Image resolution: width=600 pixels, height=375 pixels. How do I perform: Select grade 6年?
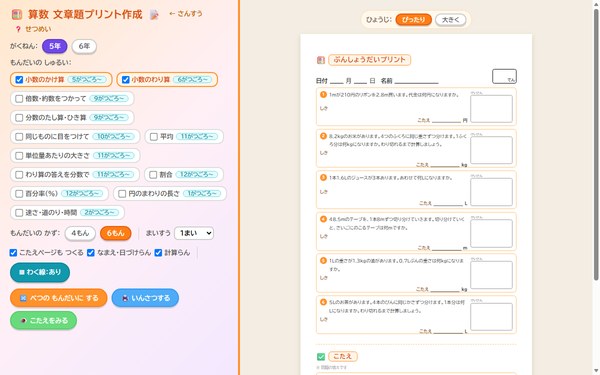tap(84, 46)
